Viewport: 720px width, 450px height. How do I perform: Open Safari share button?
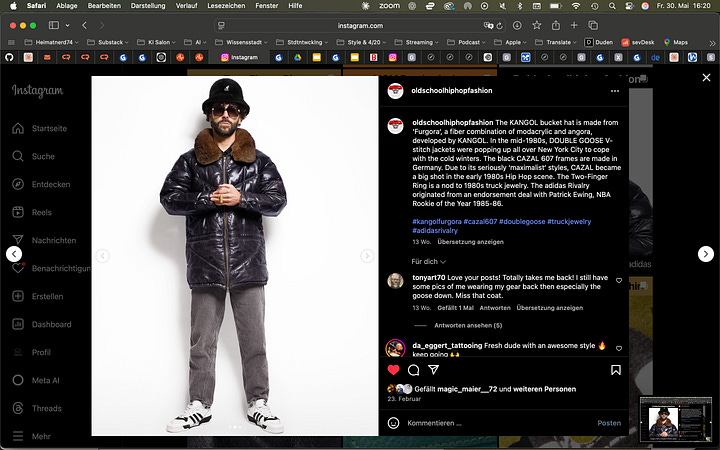[x=556, y=25]
